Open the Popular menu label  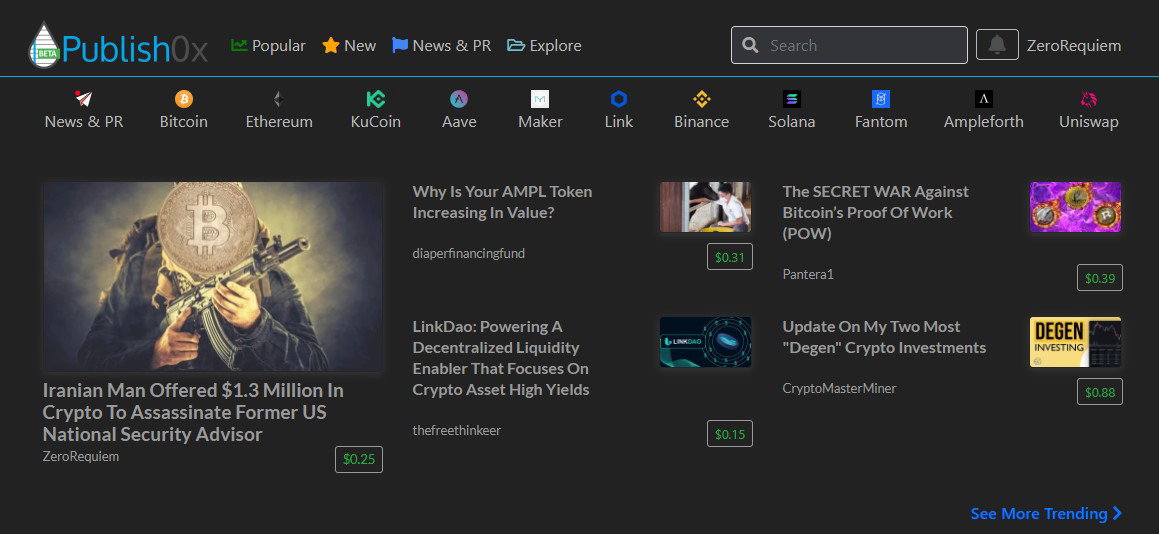(x=279, y=46)
